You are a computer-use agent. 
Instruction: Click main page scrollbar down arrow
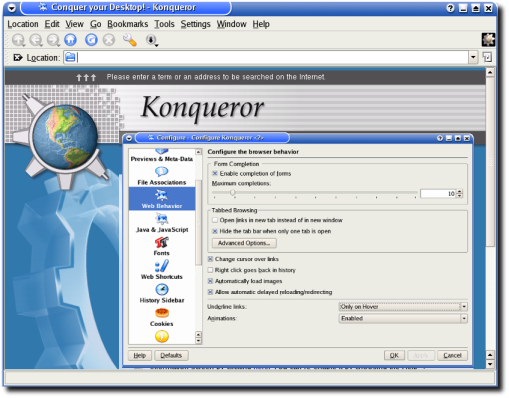click(x=490, y=364)
